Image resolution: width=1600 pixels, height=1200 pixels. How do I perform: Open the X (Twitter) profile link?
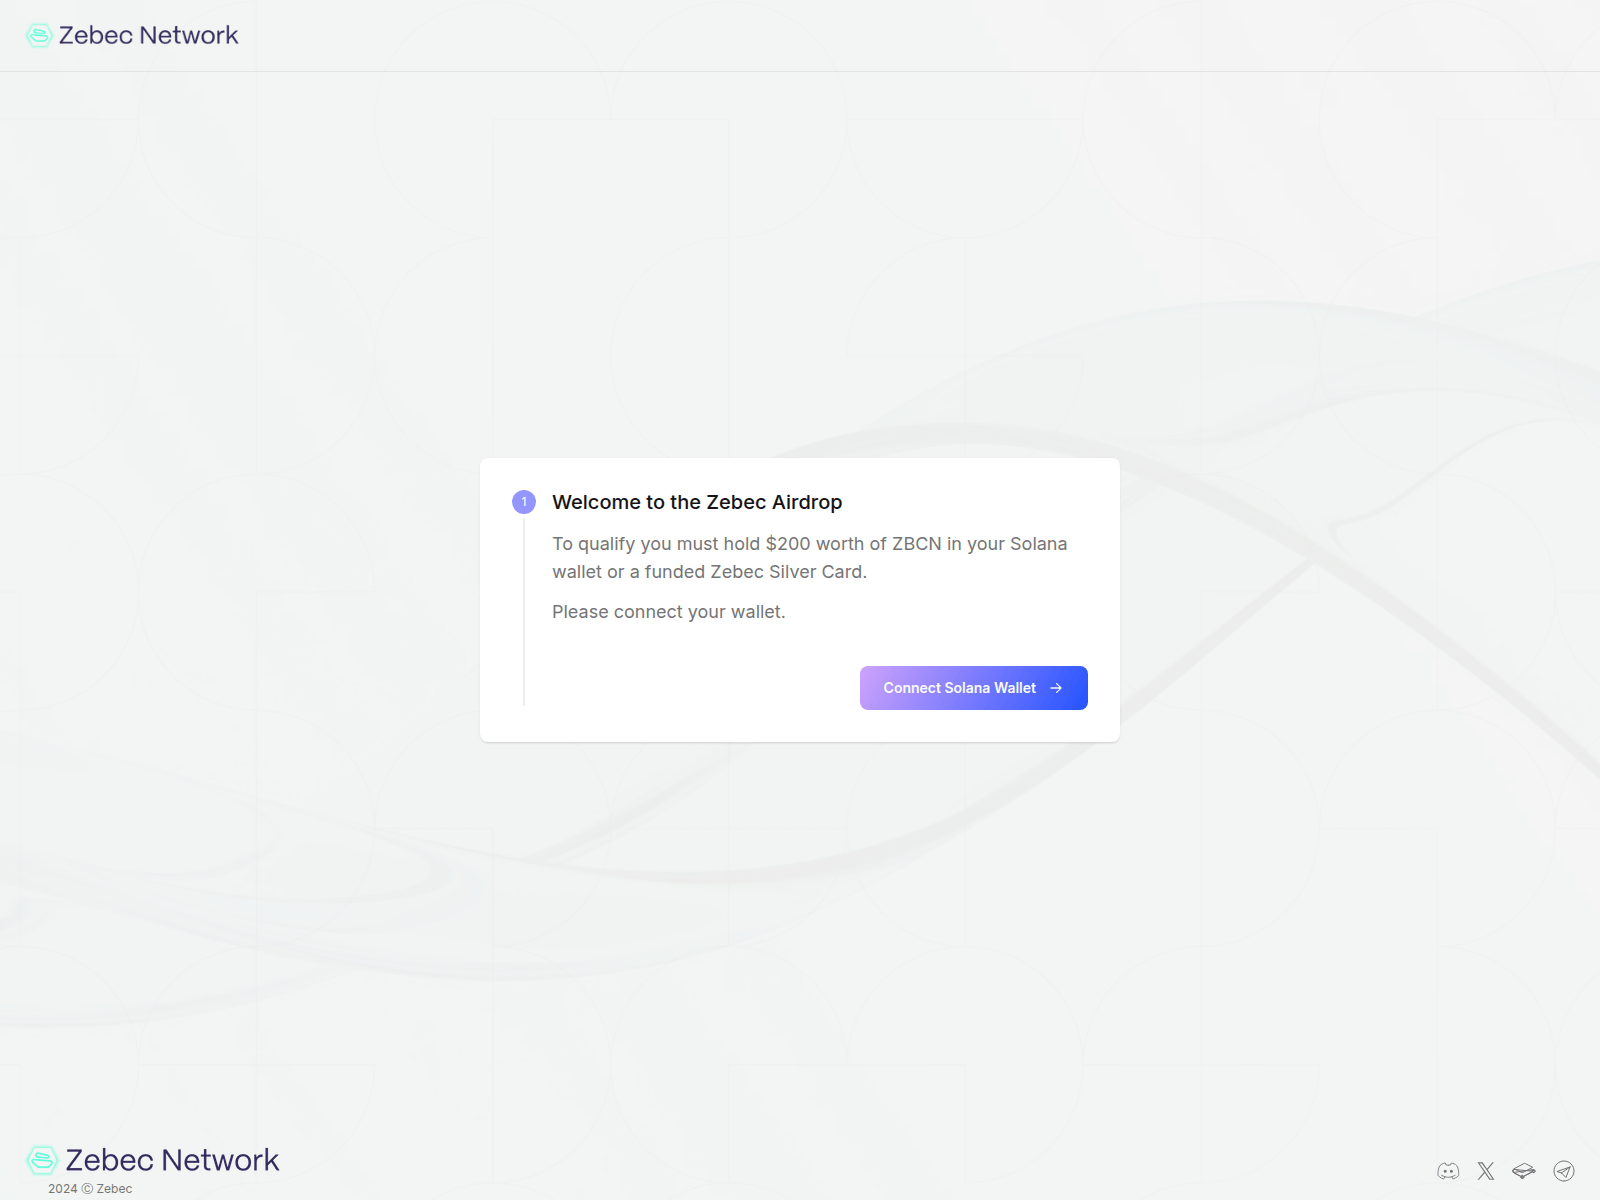click(1486, 1171)
